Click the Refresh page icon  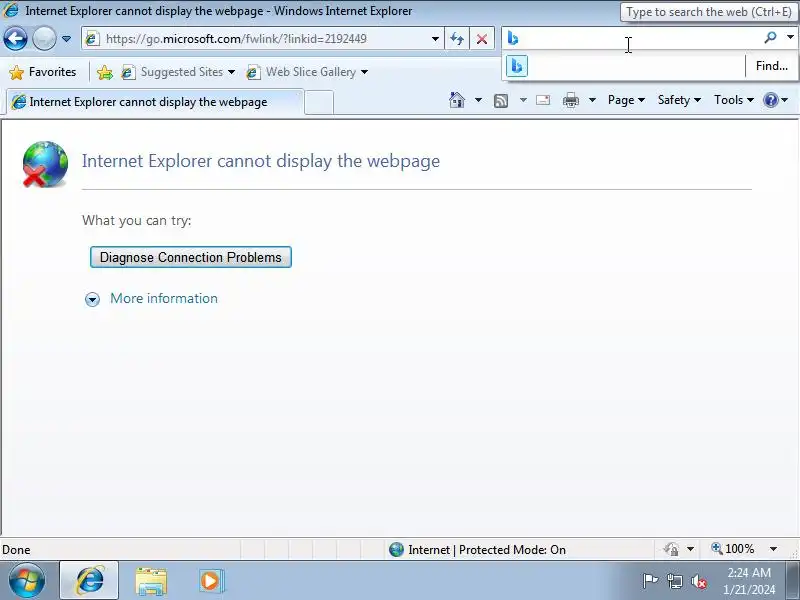pos(457,39)
